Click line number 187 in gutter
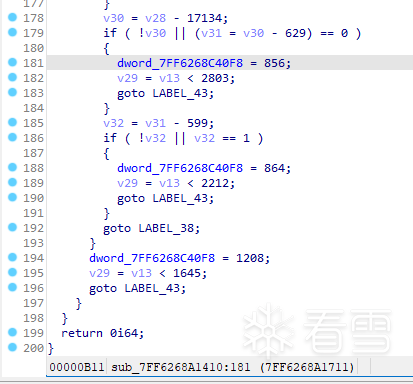 coord(33,153)
